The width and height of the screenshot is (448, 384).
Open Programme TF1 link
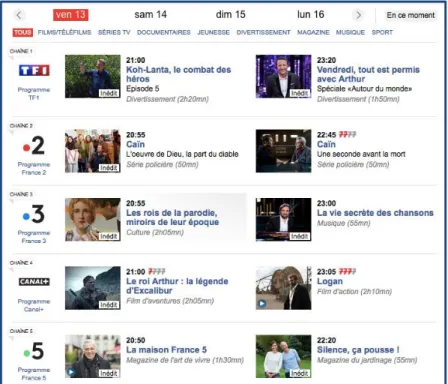(x=34, y=94)
